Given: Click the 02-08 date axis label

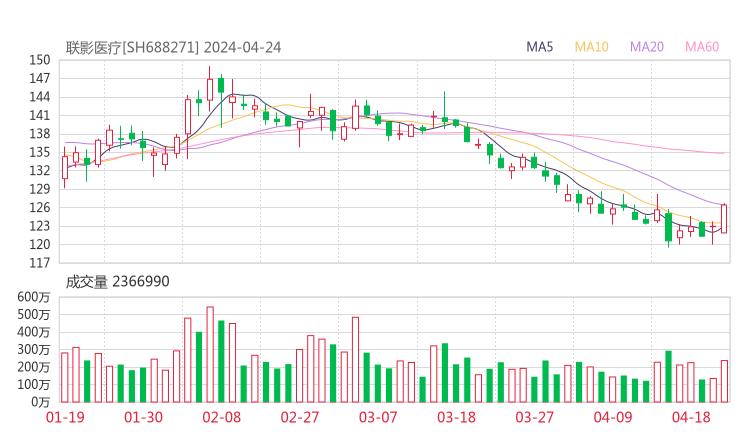Looking at the screenshot, I should tap(221, 417).
